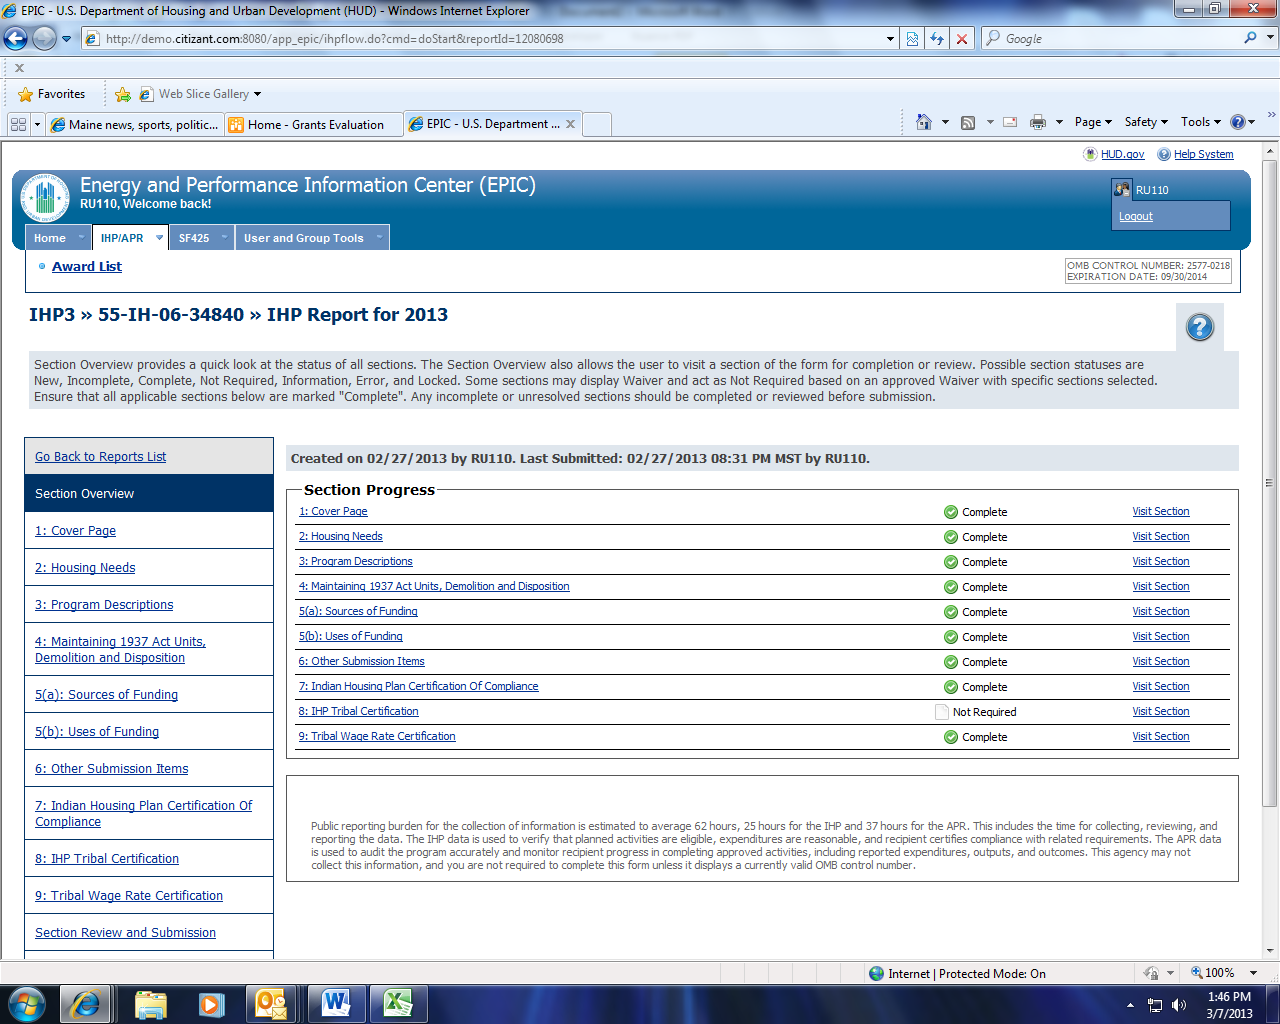The width and height of the screenshot is (1280, 1024).
Task: Click the search magnifier icon
Action: [x=1250, y=38]
